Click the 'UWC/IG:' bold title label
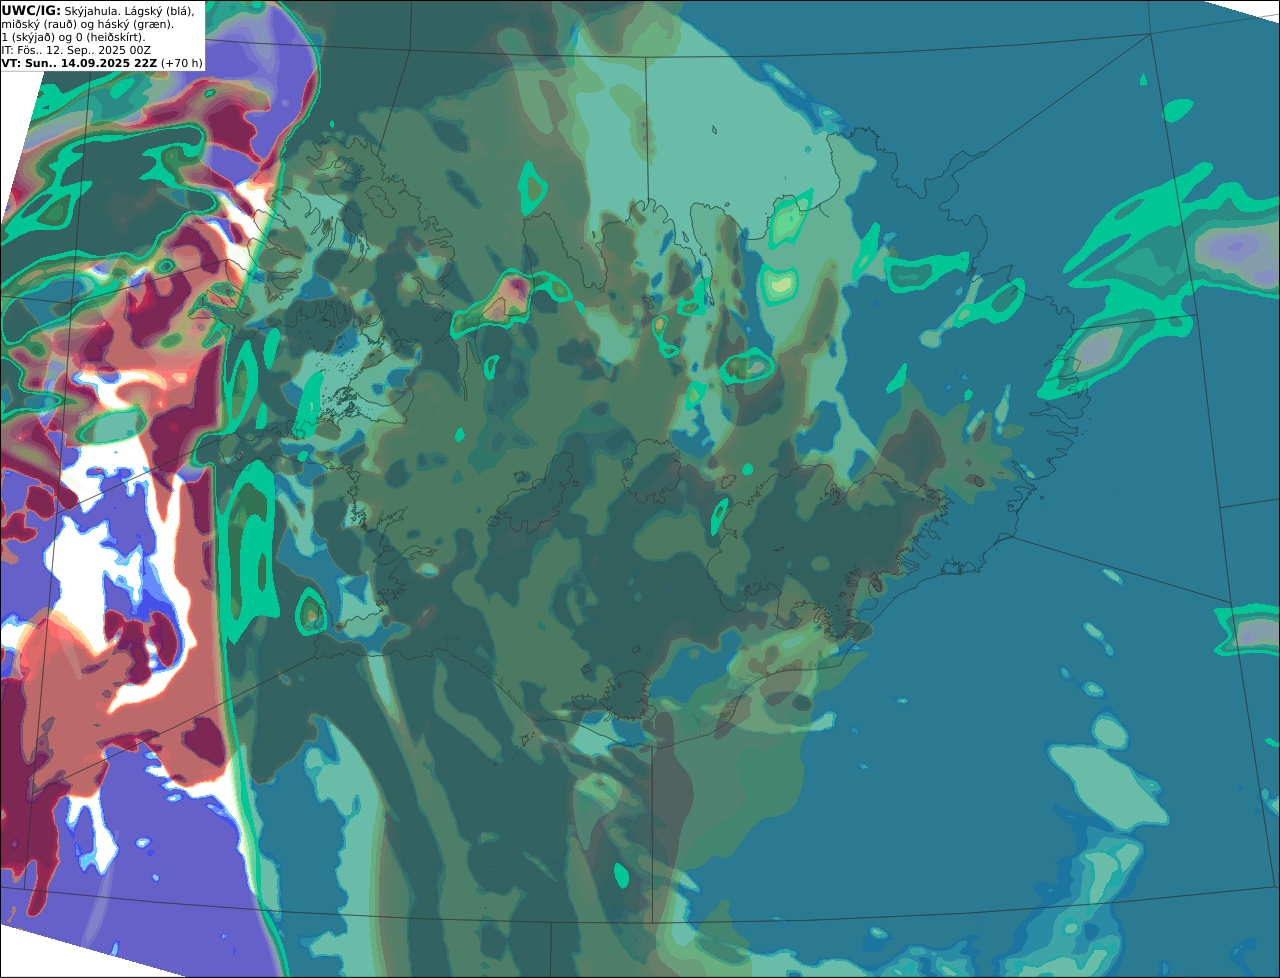This screenshot has height=978, width=1280. (x=31, y=10)
